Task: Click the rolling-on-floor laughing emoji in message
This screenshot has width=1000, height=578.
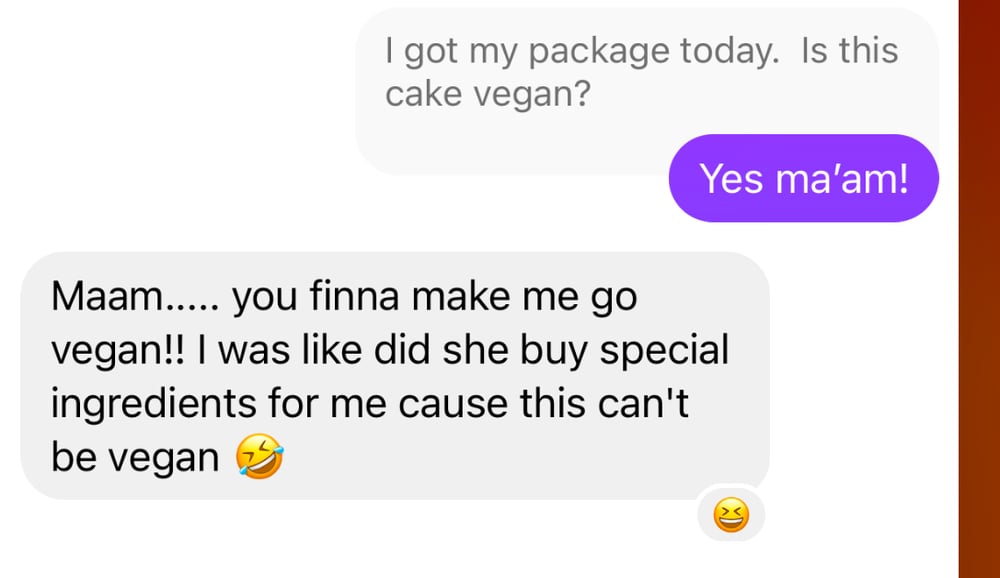Action: click(260, 457)
